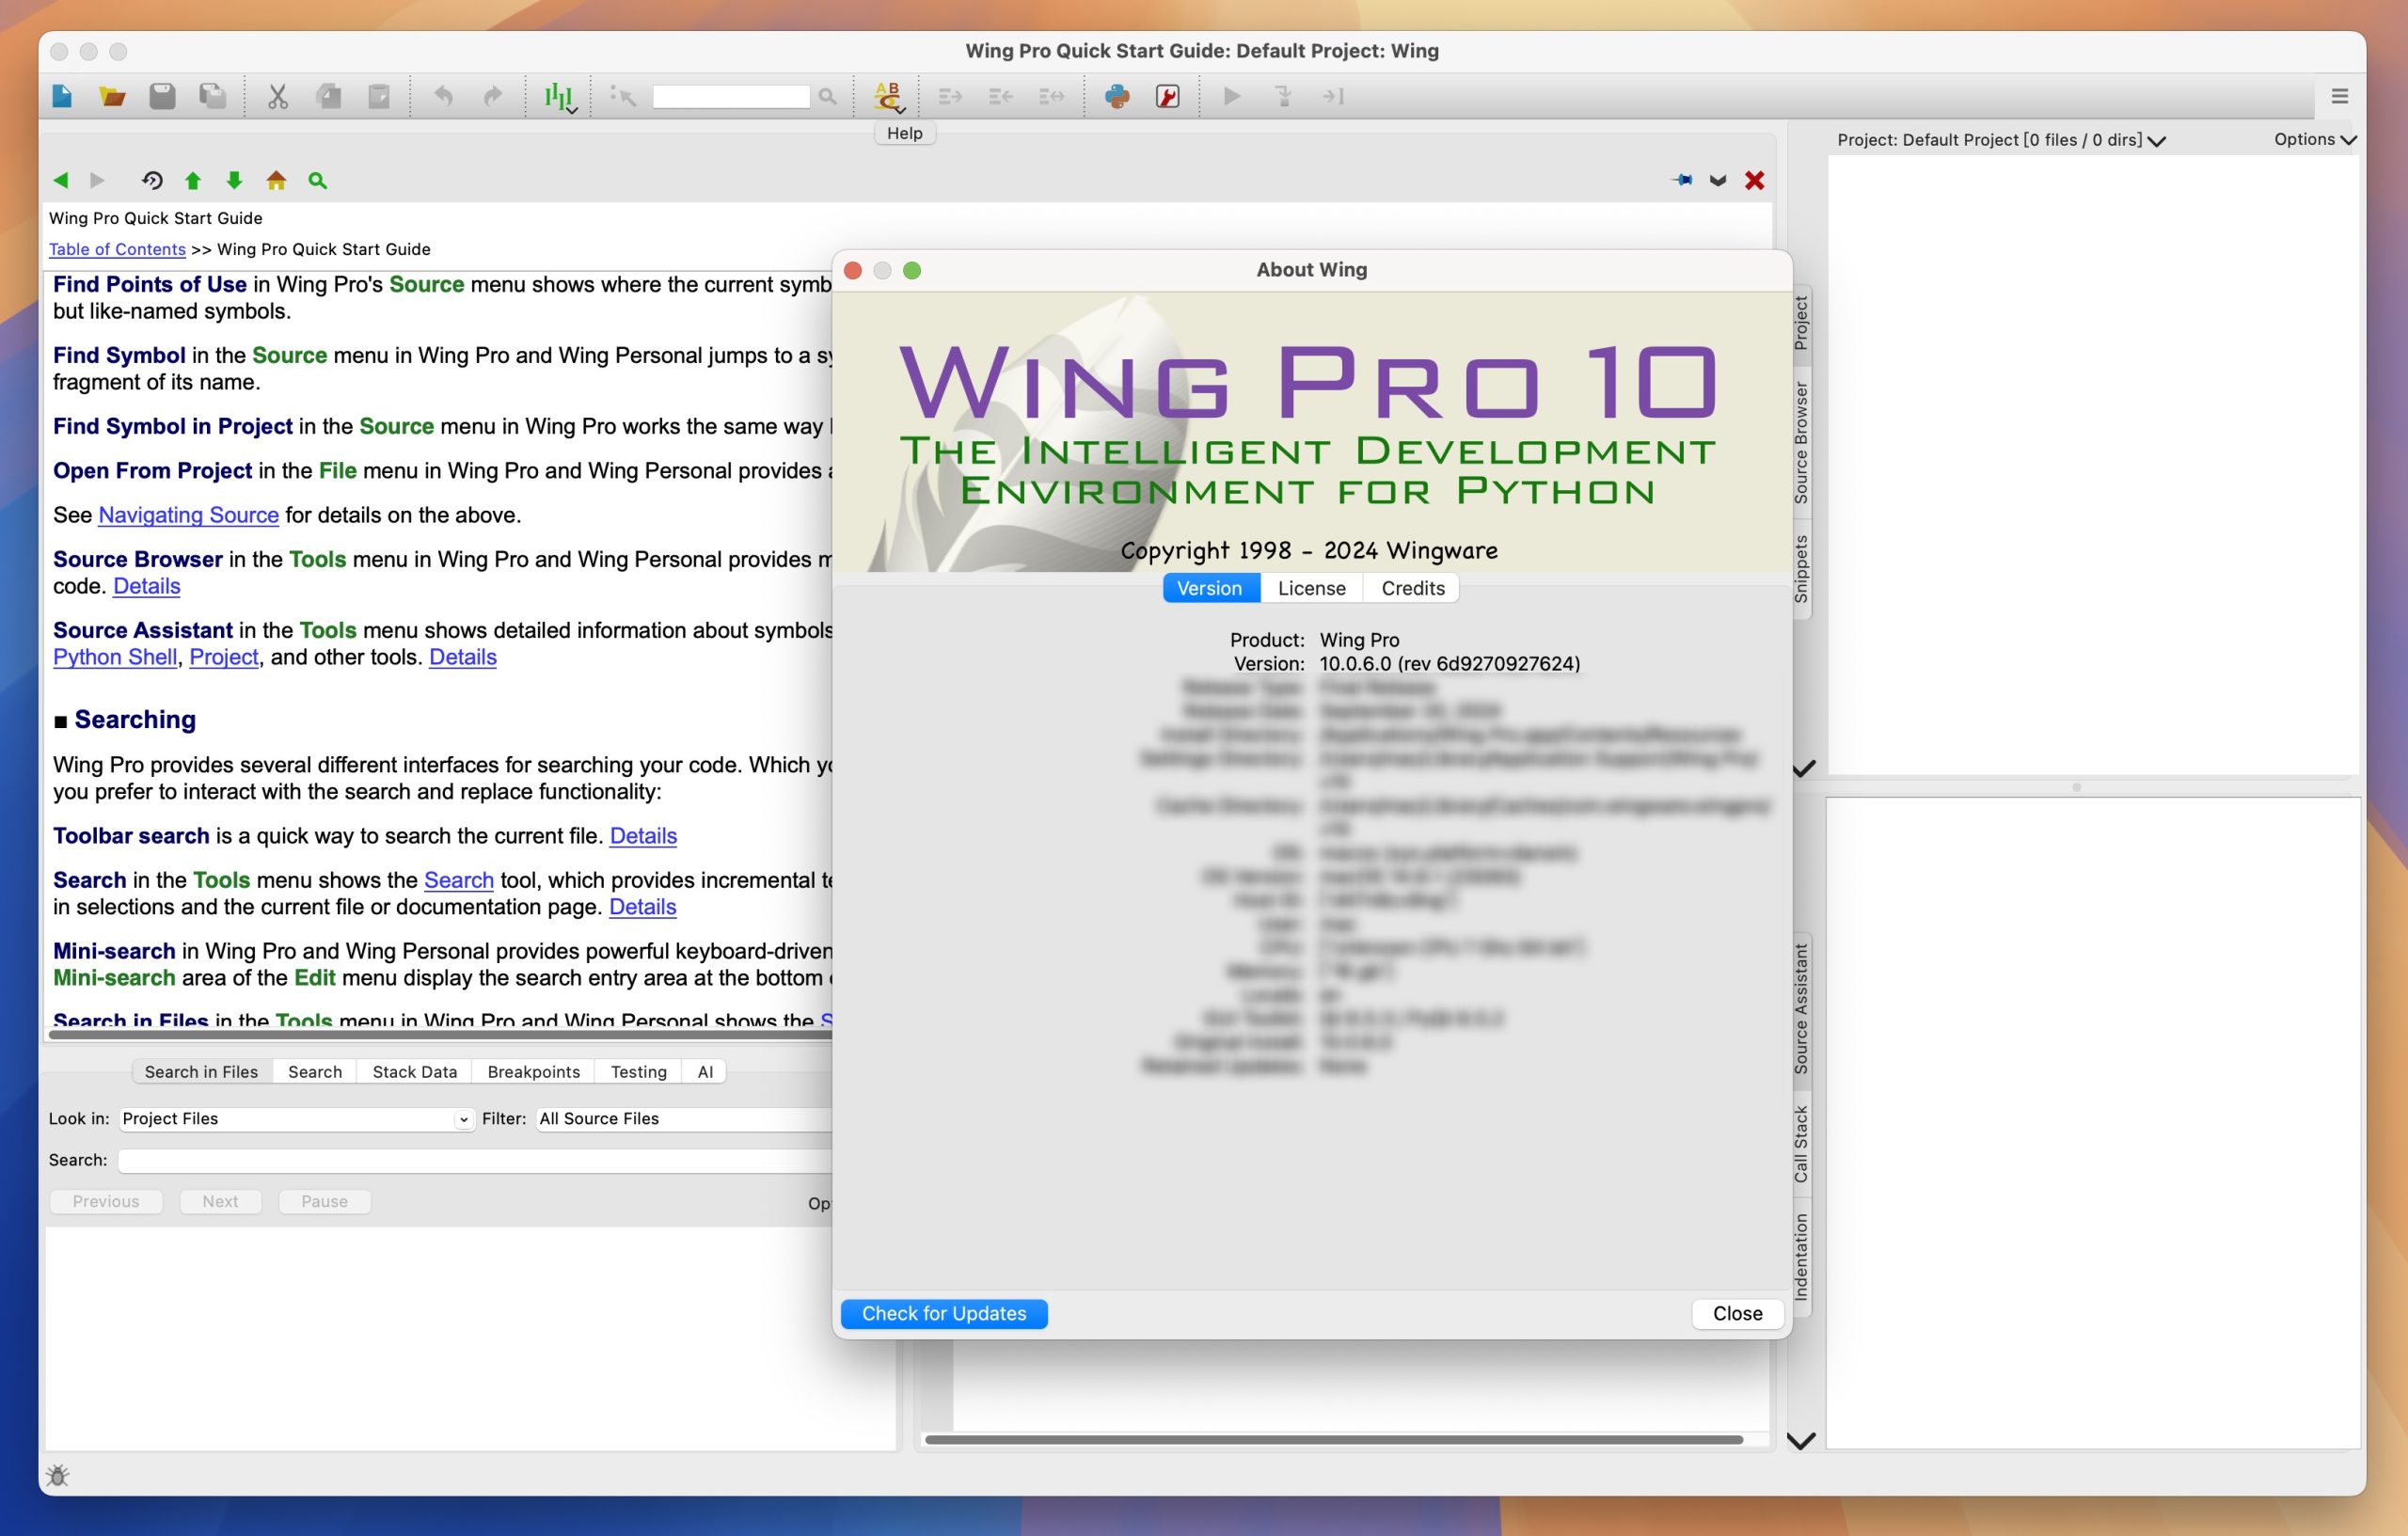Click the Check for Updates button
Image resolution: width=2408 pixels, height=1536 pixels.
click(944, 1313)
